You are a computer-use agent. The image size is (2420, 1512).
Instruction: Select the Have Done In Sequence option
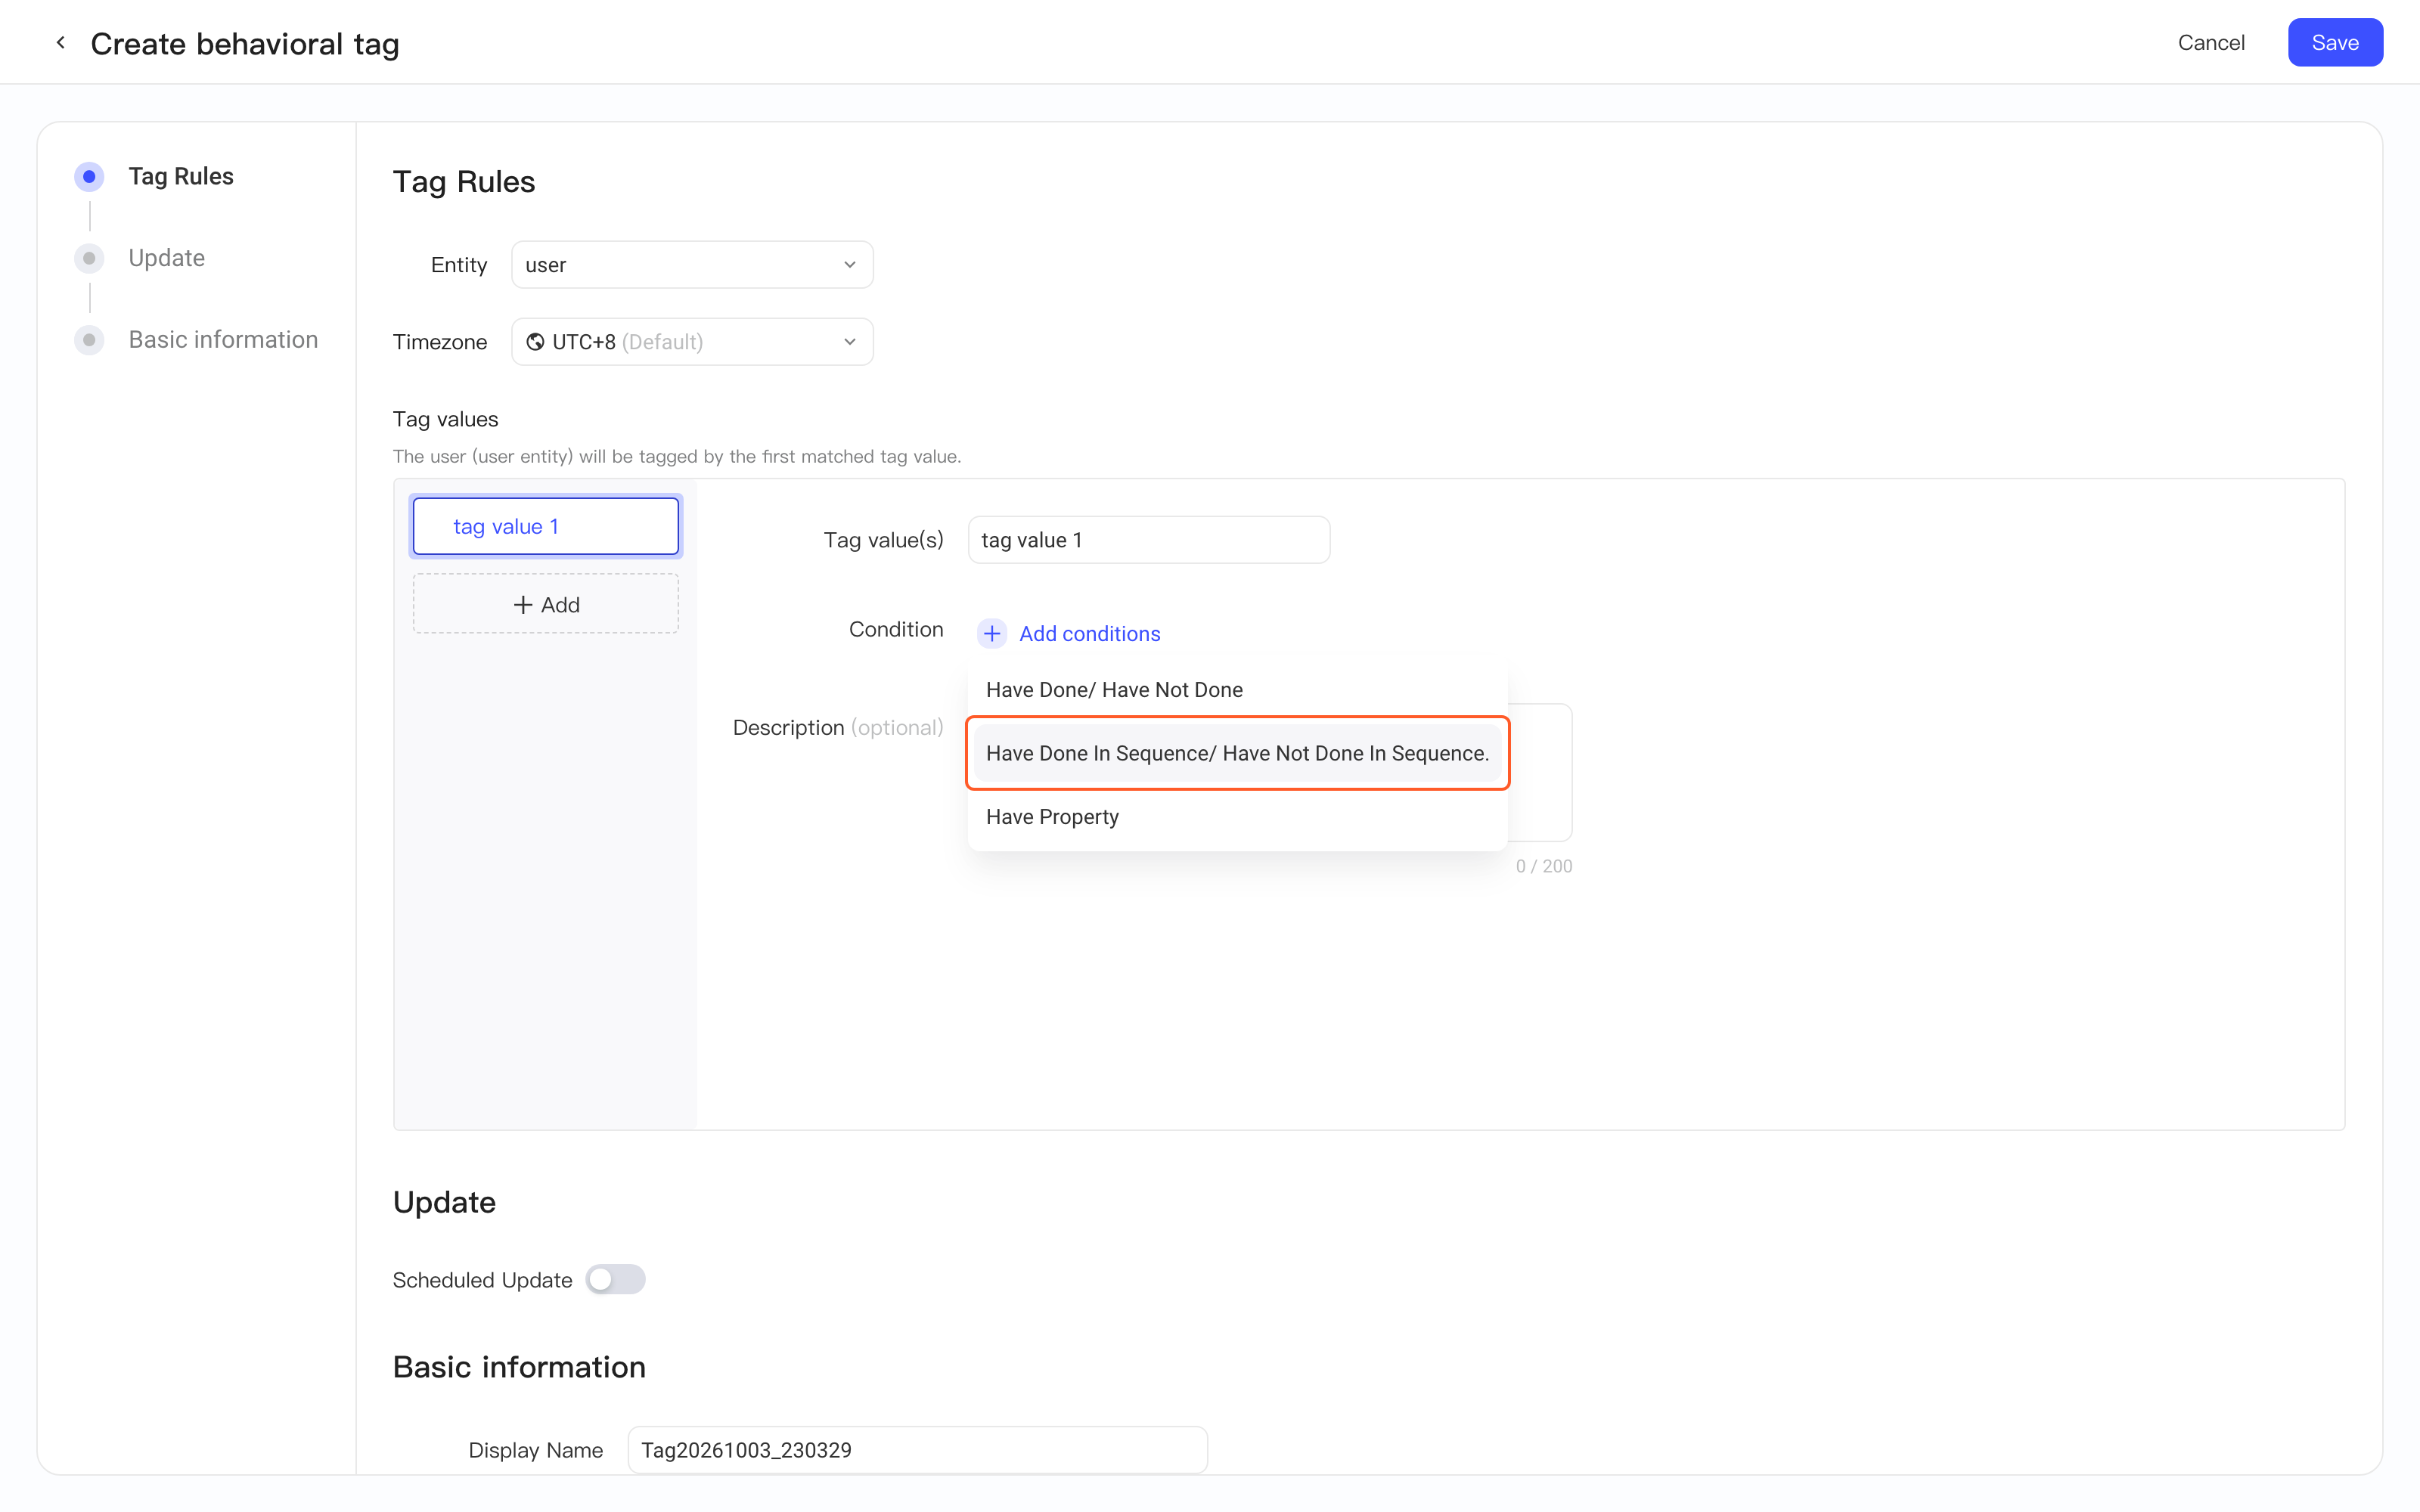[1237, 753]
